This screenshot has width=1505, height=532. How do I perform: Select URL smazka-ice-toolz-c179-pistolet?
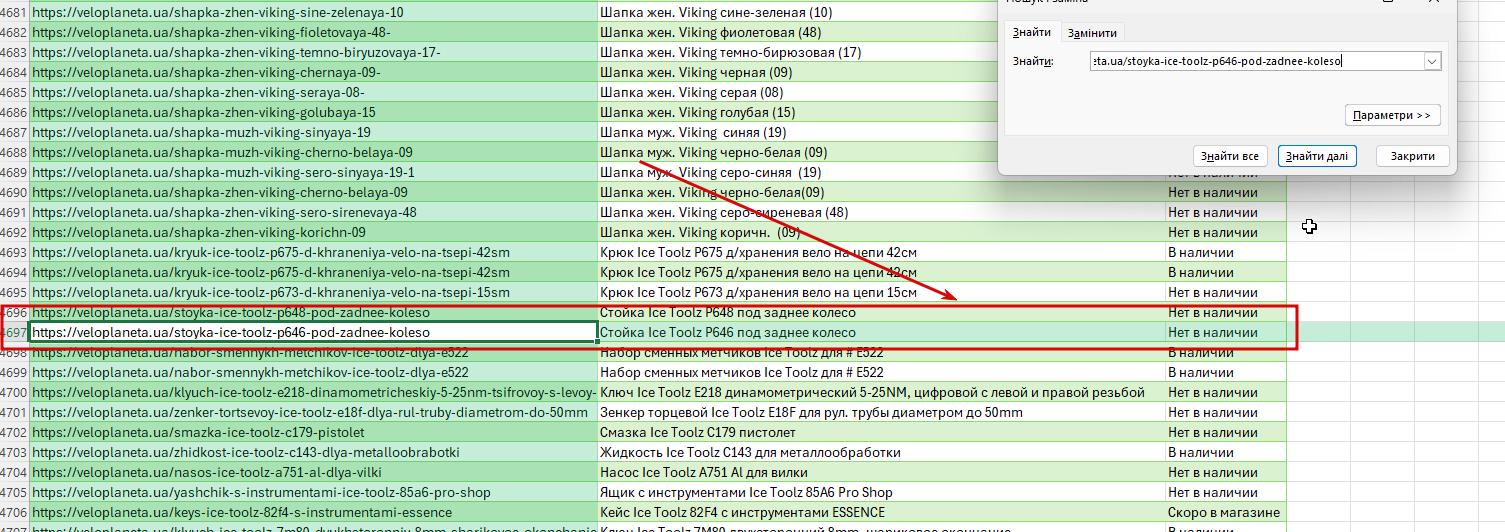click(313, 432)
